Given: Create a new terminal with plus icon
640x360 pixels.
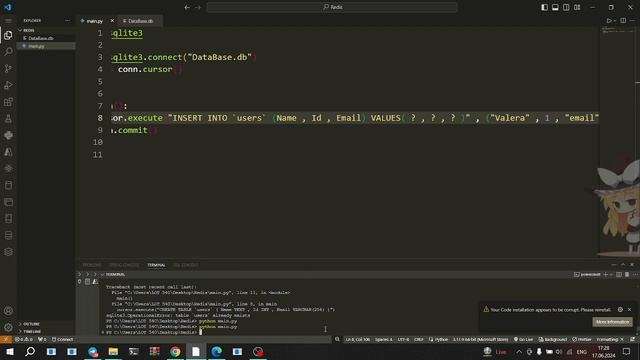Looking at the screenshot, I should (x=606, y=275).
